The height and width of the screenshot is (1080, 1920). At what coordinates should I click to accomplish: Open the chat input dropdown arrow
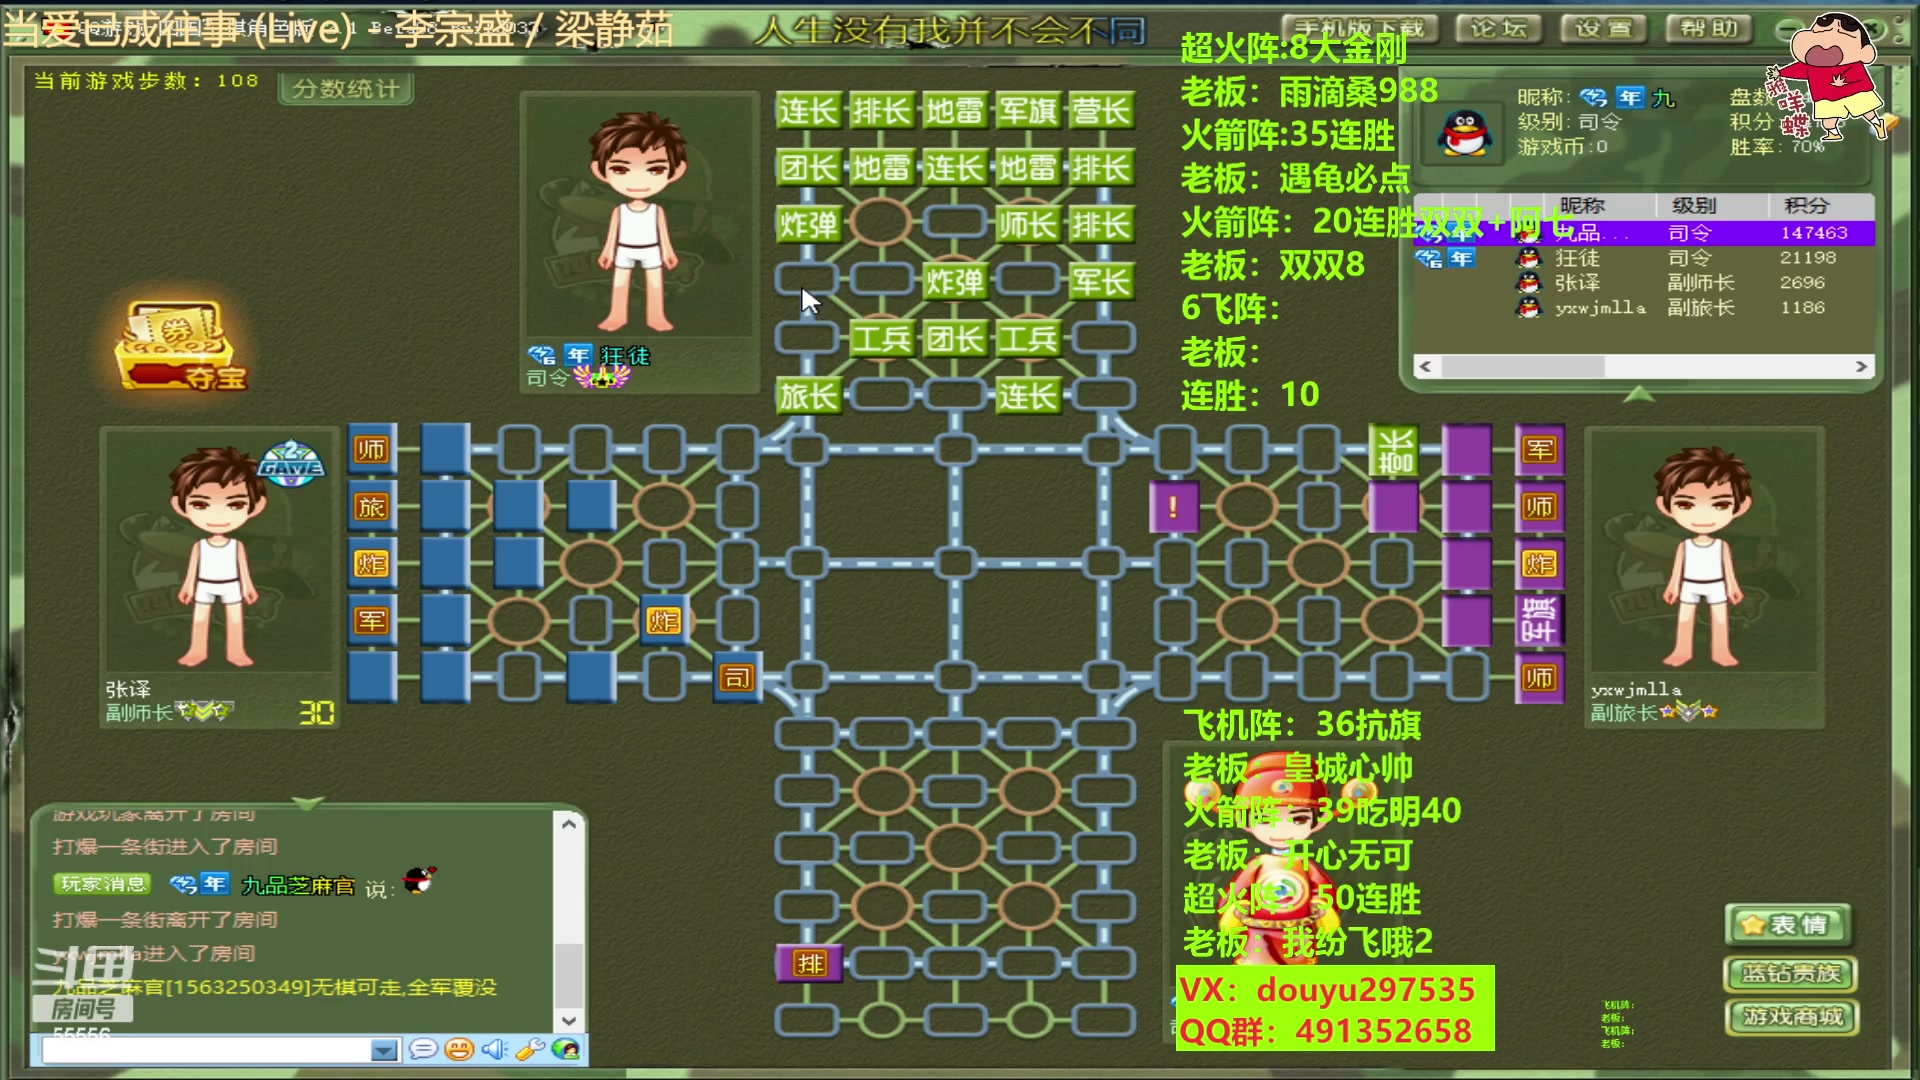[x=384, y=1050]
